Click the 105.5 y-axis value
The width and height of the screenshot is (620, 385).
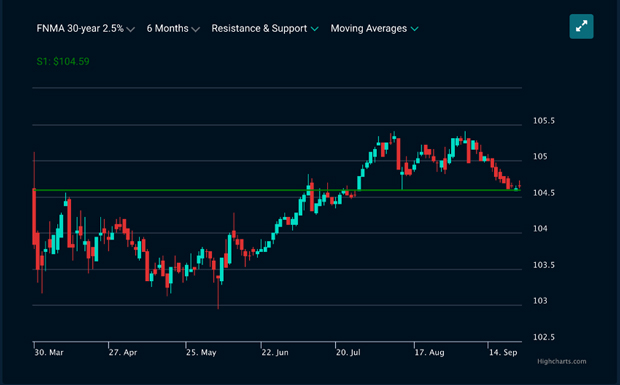click(x=544, y=121)
